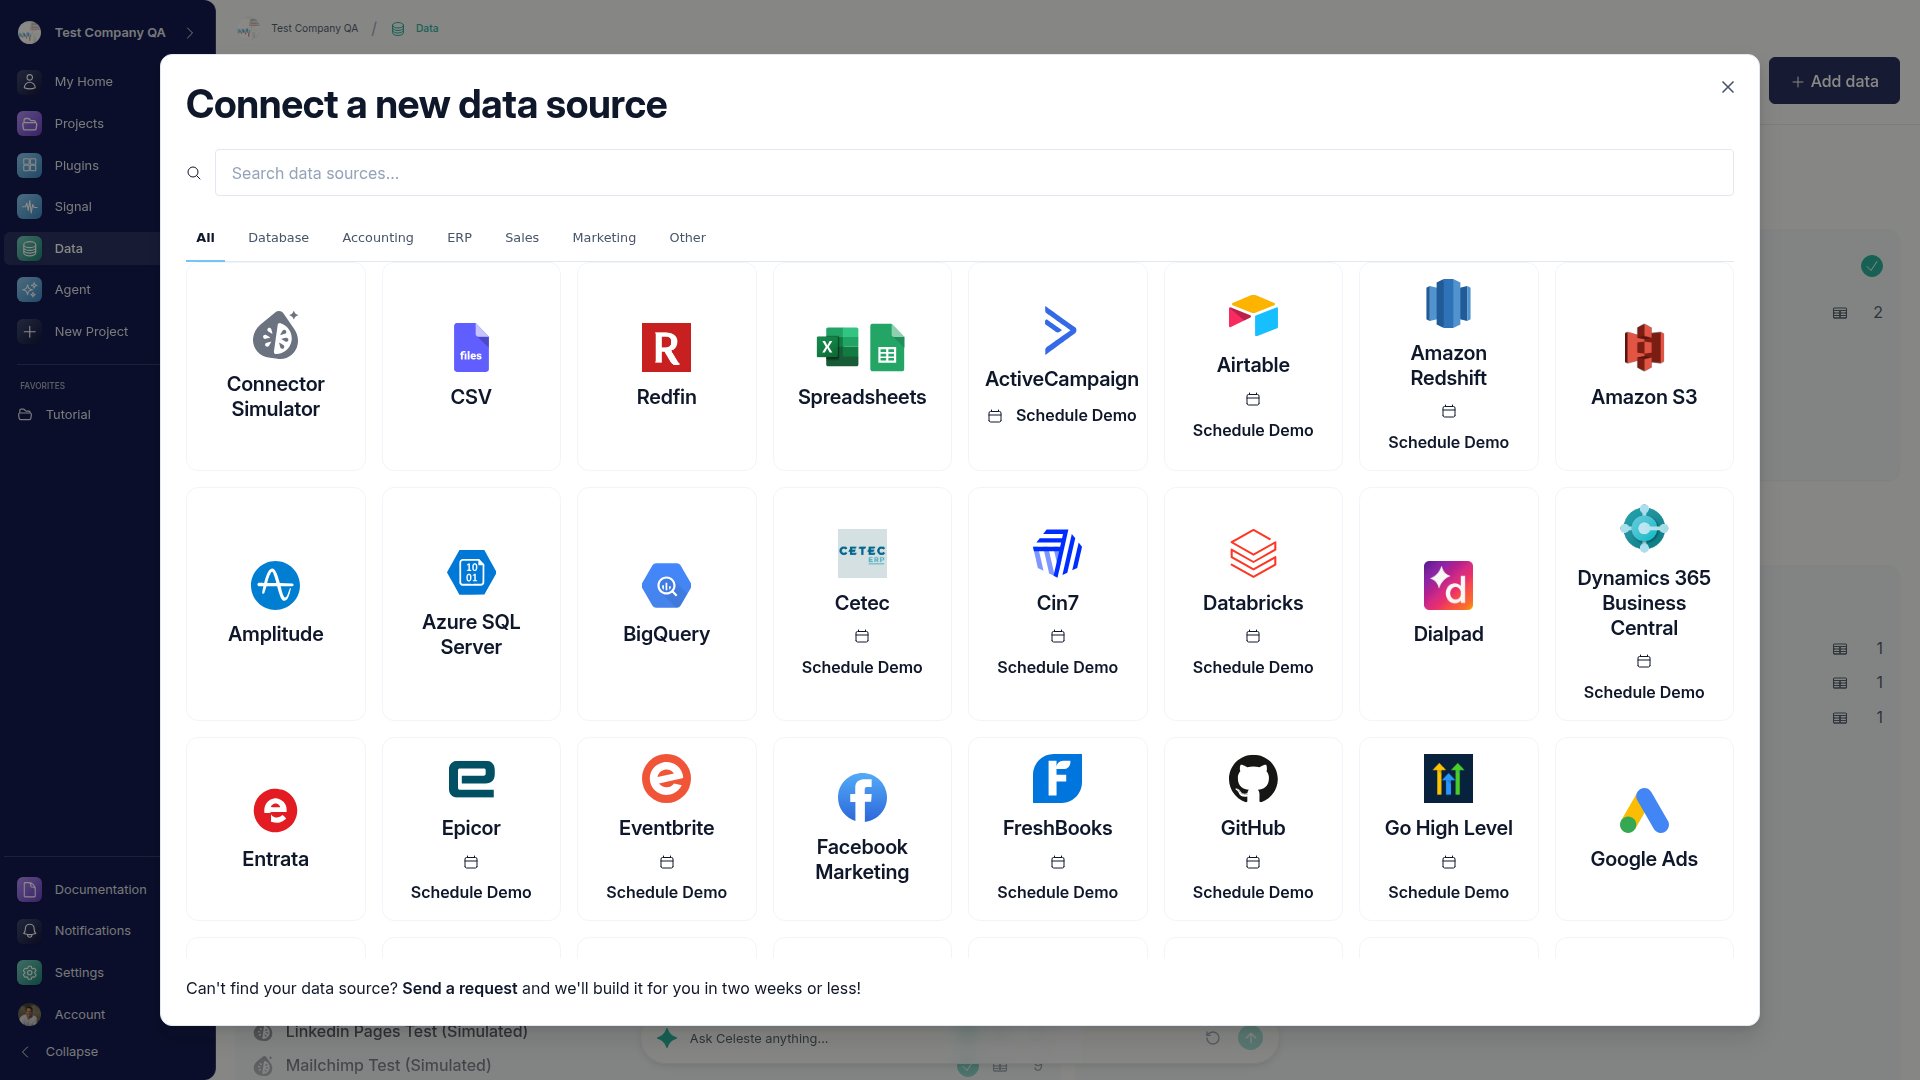Filter by the ERP tab
This screenshot has height=1080, width=1920.
459,237
